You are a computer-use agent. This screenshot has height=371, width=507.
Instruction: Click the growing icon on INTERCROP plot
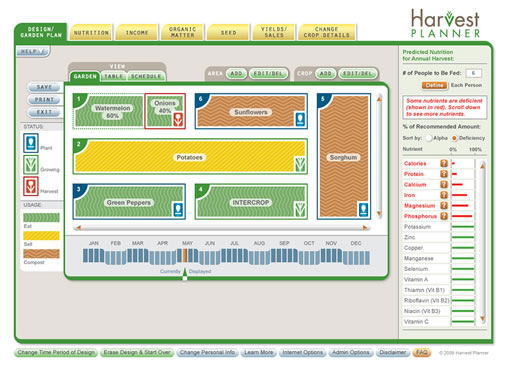pyautogui.click(x=300, y=209)
